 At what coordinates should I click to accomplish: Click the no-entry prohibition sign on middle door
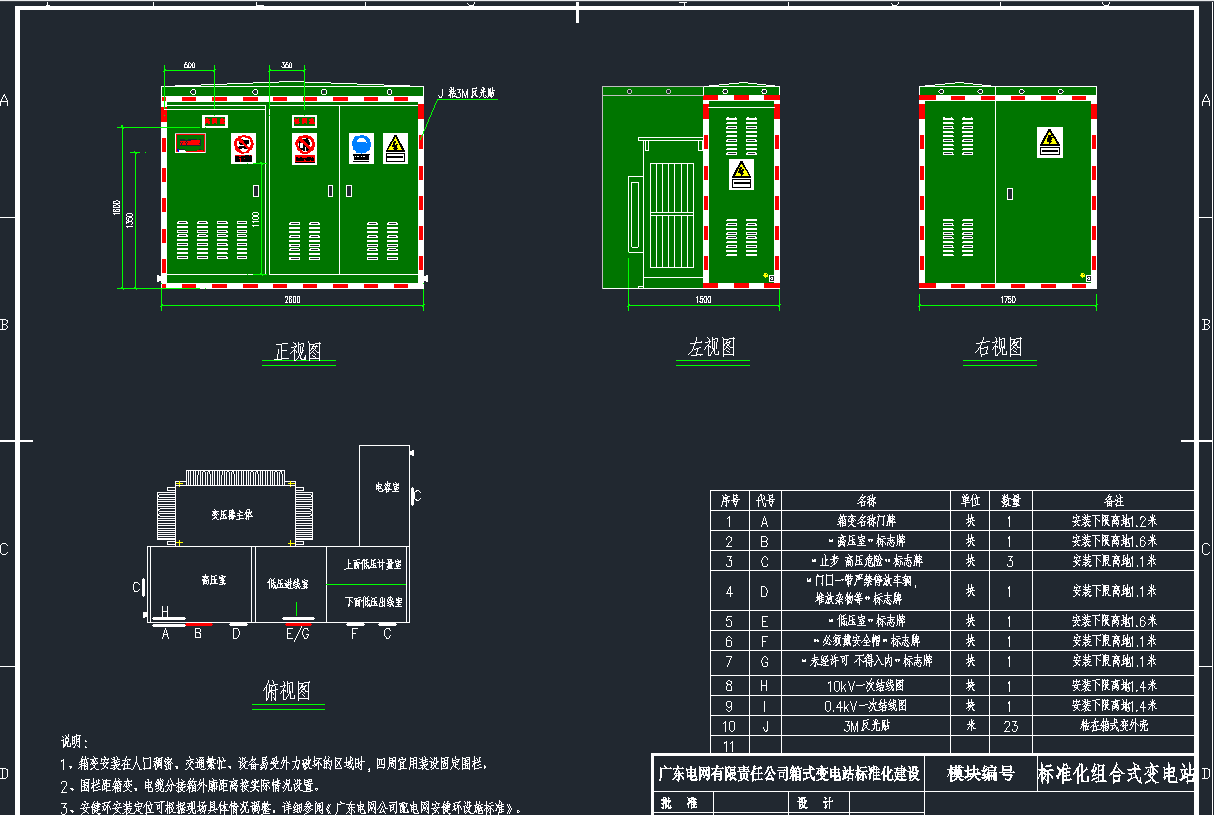pyautogui.click(x=304, y=148)
